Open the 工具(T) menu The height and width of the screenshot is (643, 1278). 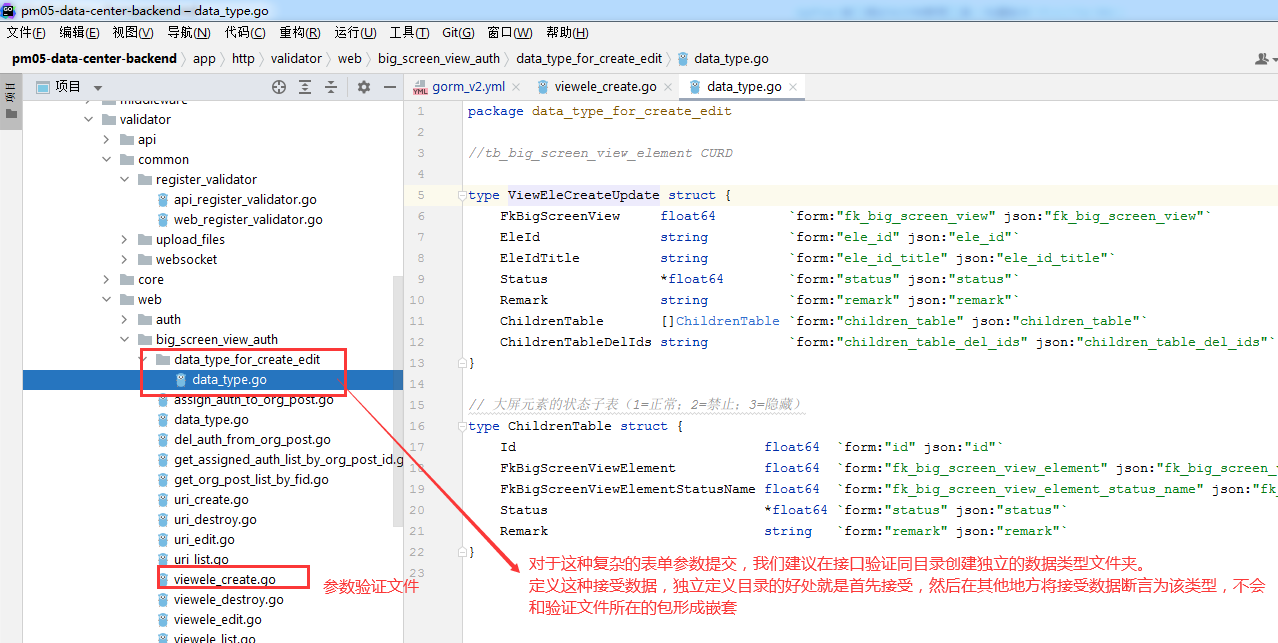(x=409, y=33)
